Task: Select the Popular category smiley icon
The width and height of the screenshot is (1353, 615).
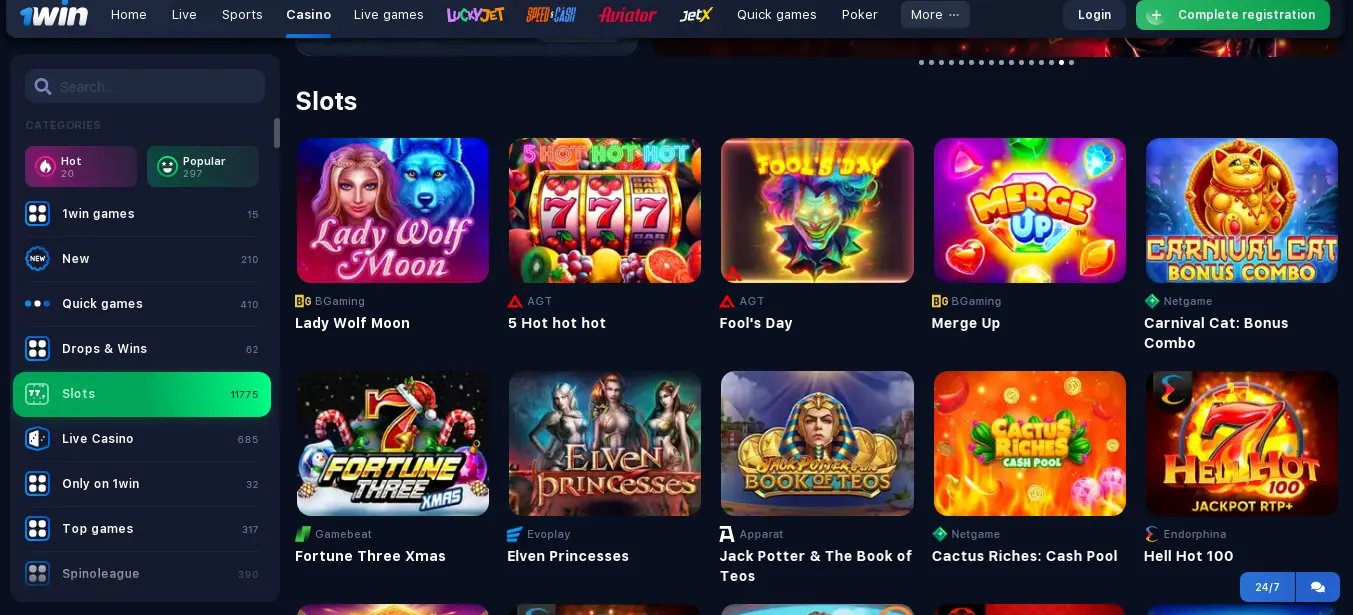Action: (x=167, y=167)
